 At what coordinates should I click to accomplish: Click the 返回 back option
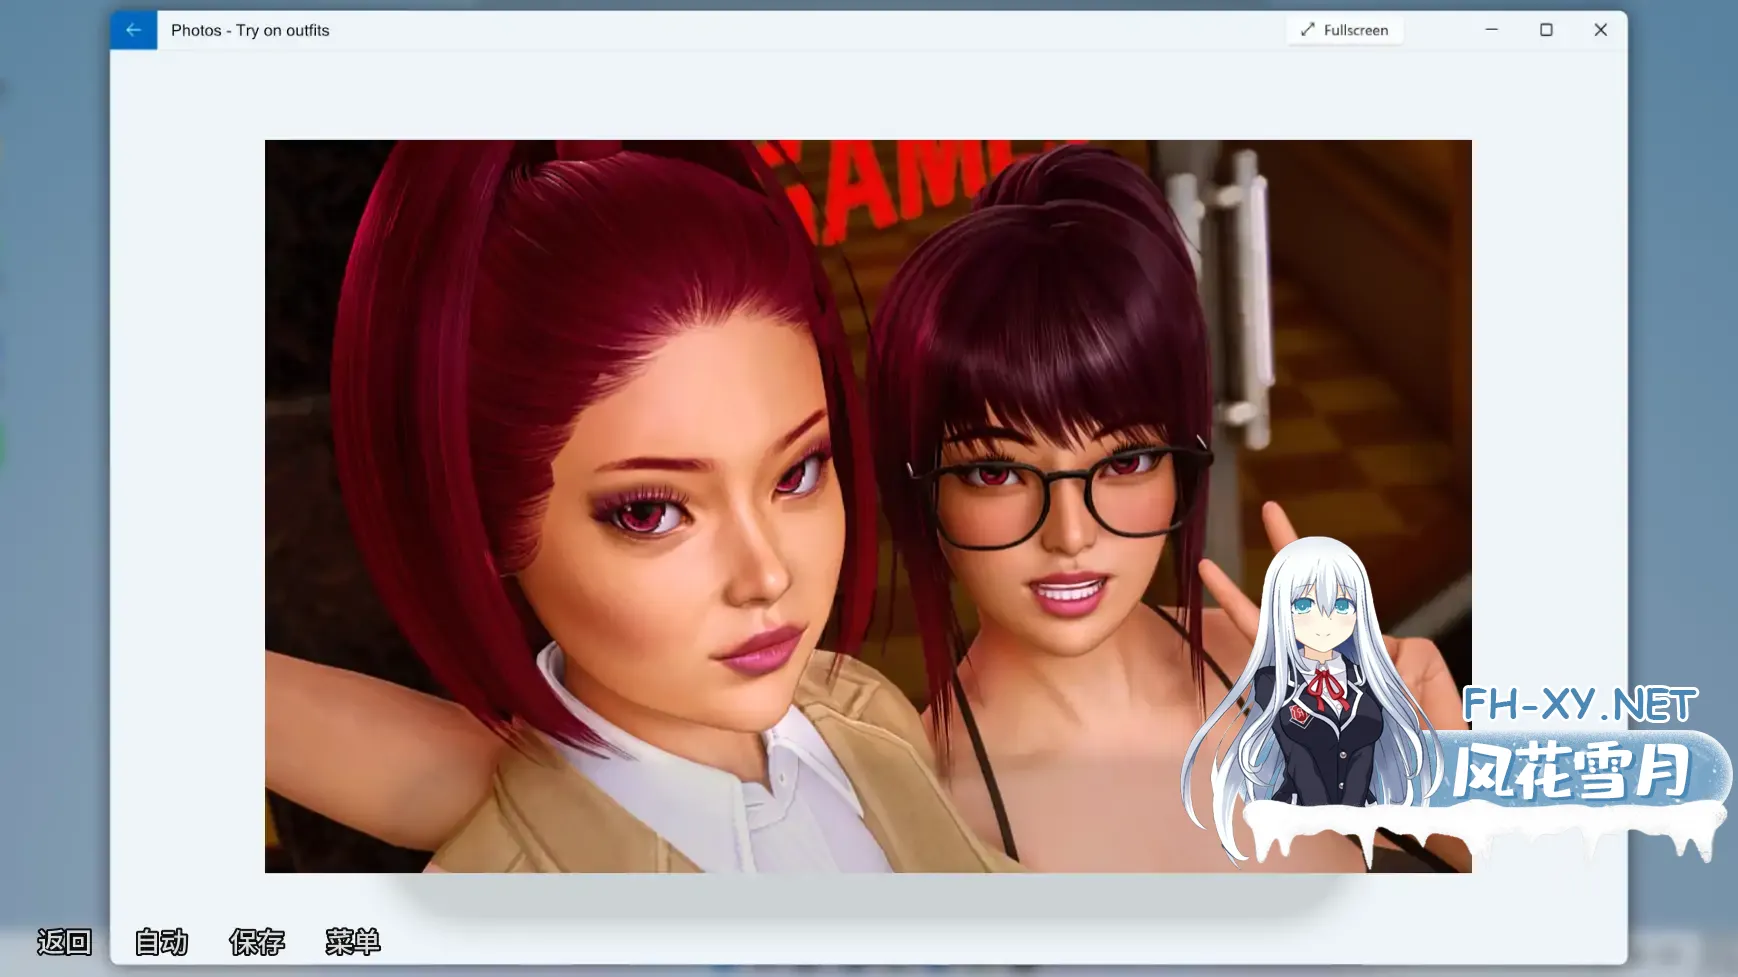tap(64, 941)
